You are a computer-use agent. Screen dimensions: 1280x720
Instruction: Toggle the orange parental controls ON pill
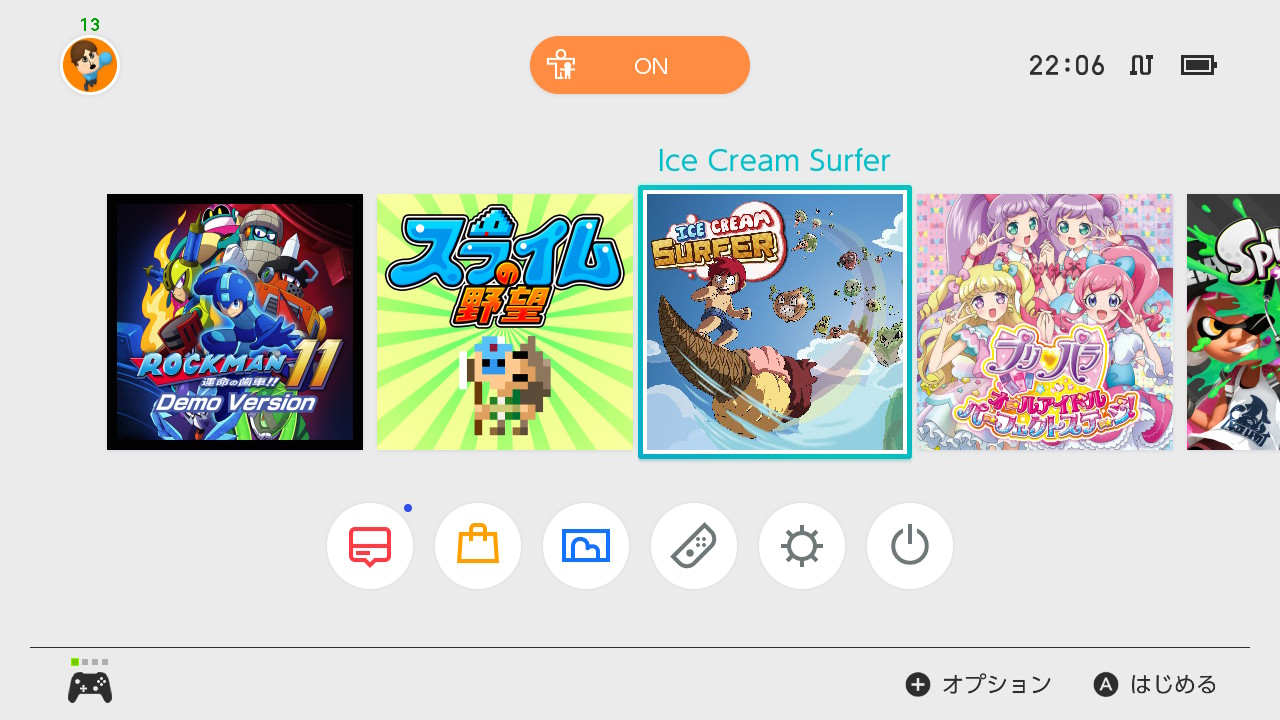640,65
